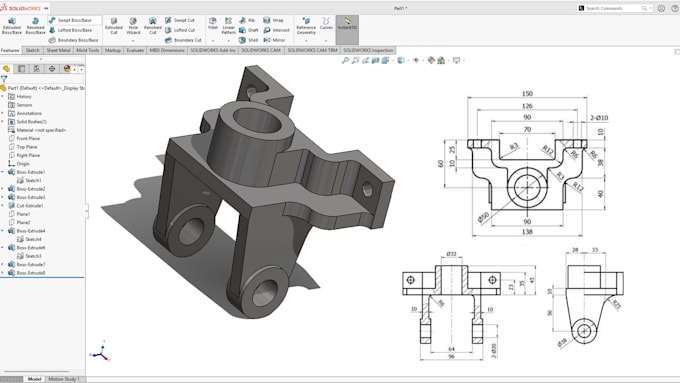Switch to Motion Study 1 tab

64,379
